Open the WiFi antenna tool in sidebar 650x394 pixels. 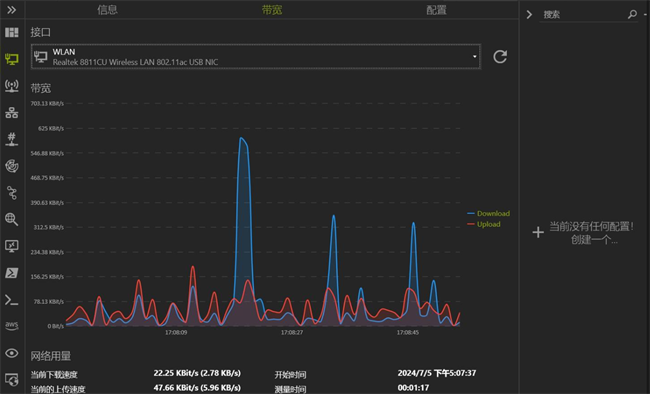pyautogui.click(x=12, y=86)
